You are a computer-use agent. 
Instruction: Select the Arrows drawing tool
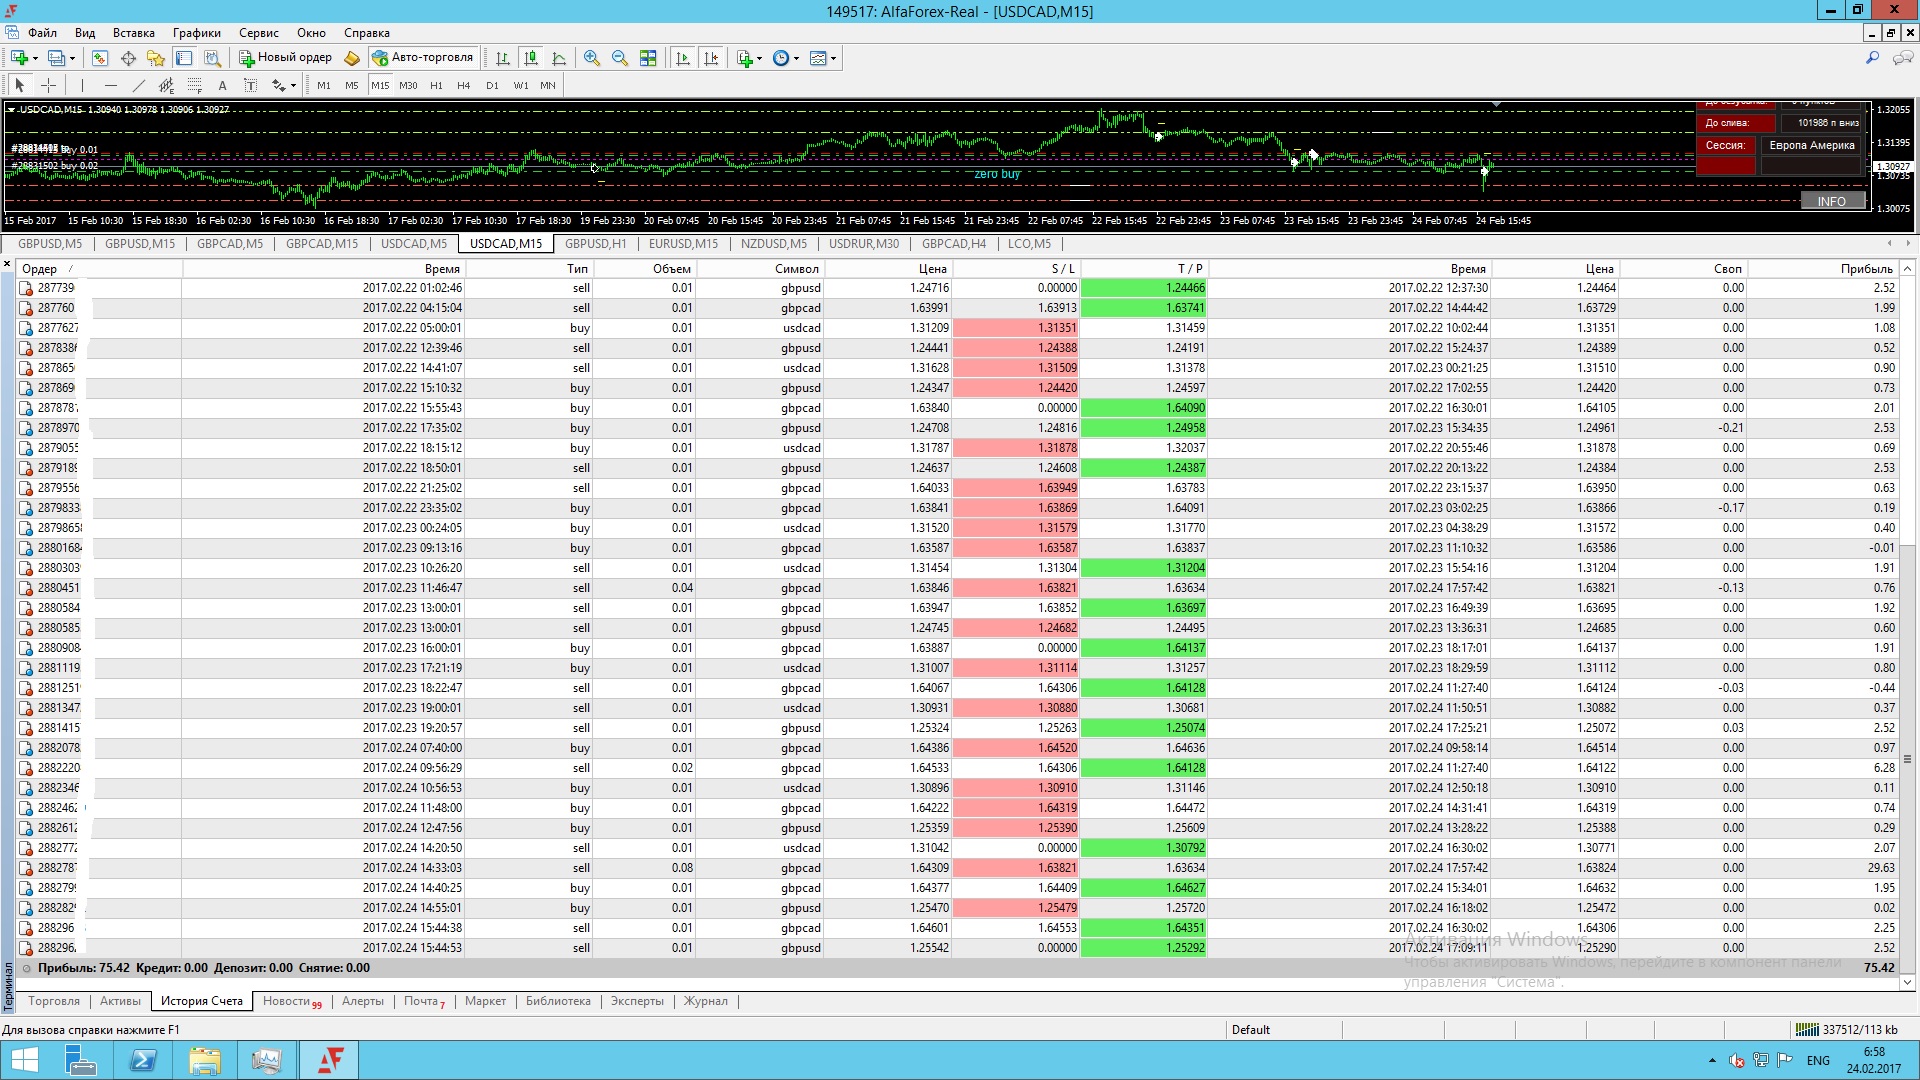[279, 85]
